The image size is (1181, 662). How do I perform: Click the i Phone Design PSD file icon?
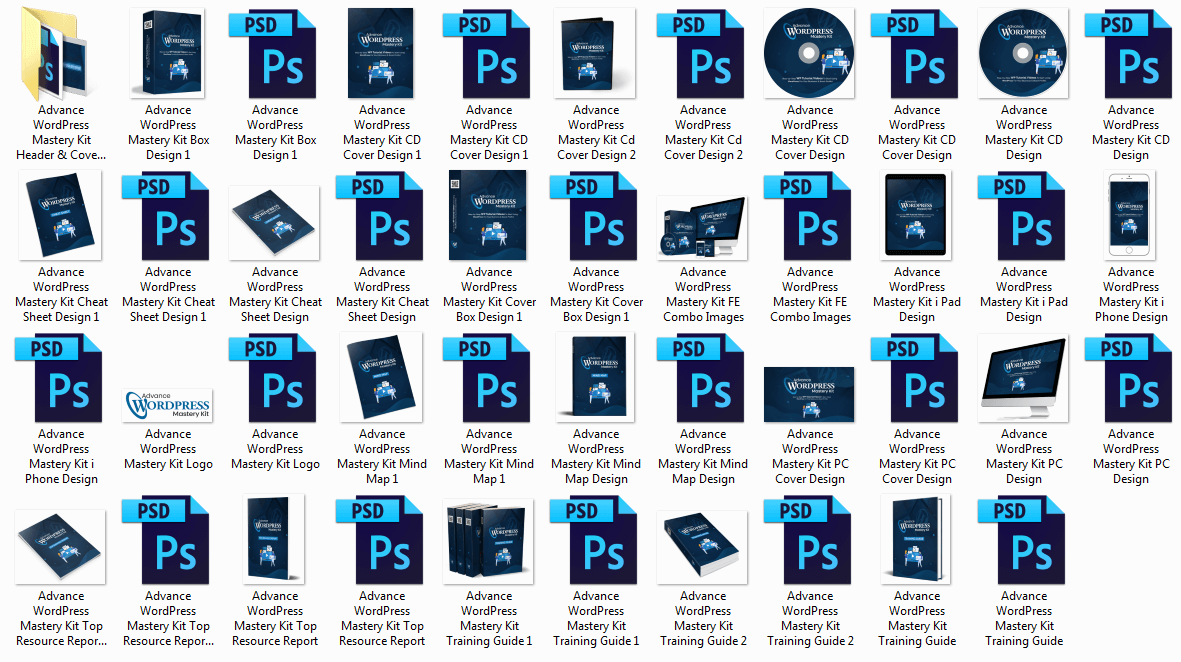pos(58,378)
